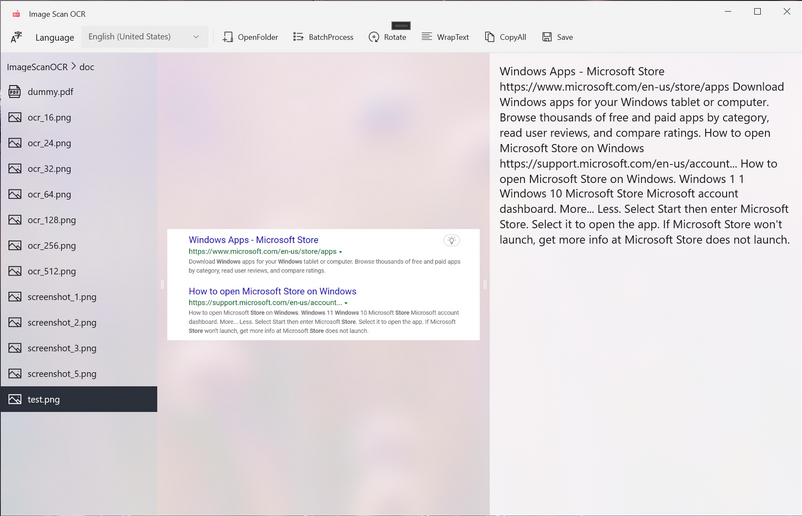Click the BatchProcess list icon
This screenshot has width=802, height=516.
[298, 37]
